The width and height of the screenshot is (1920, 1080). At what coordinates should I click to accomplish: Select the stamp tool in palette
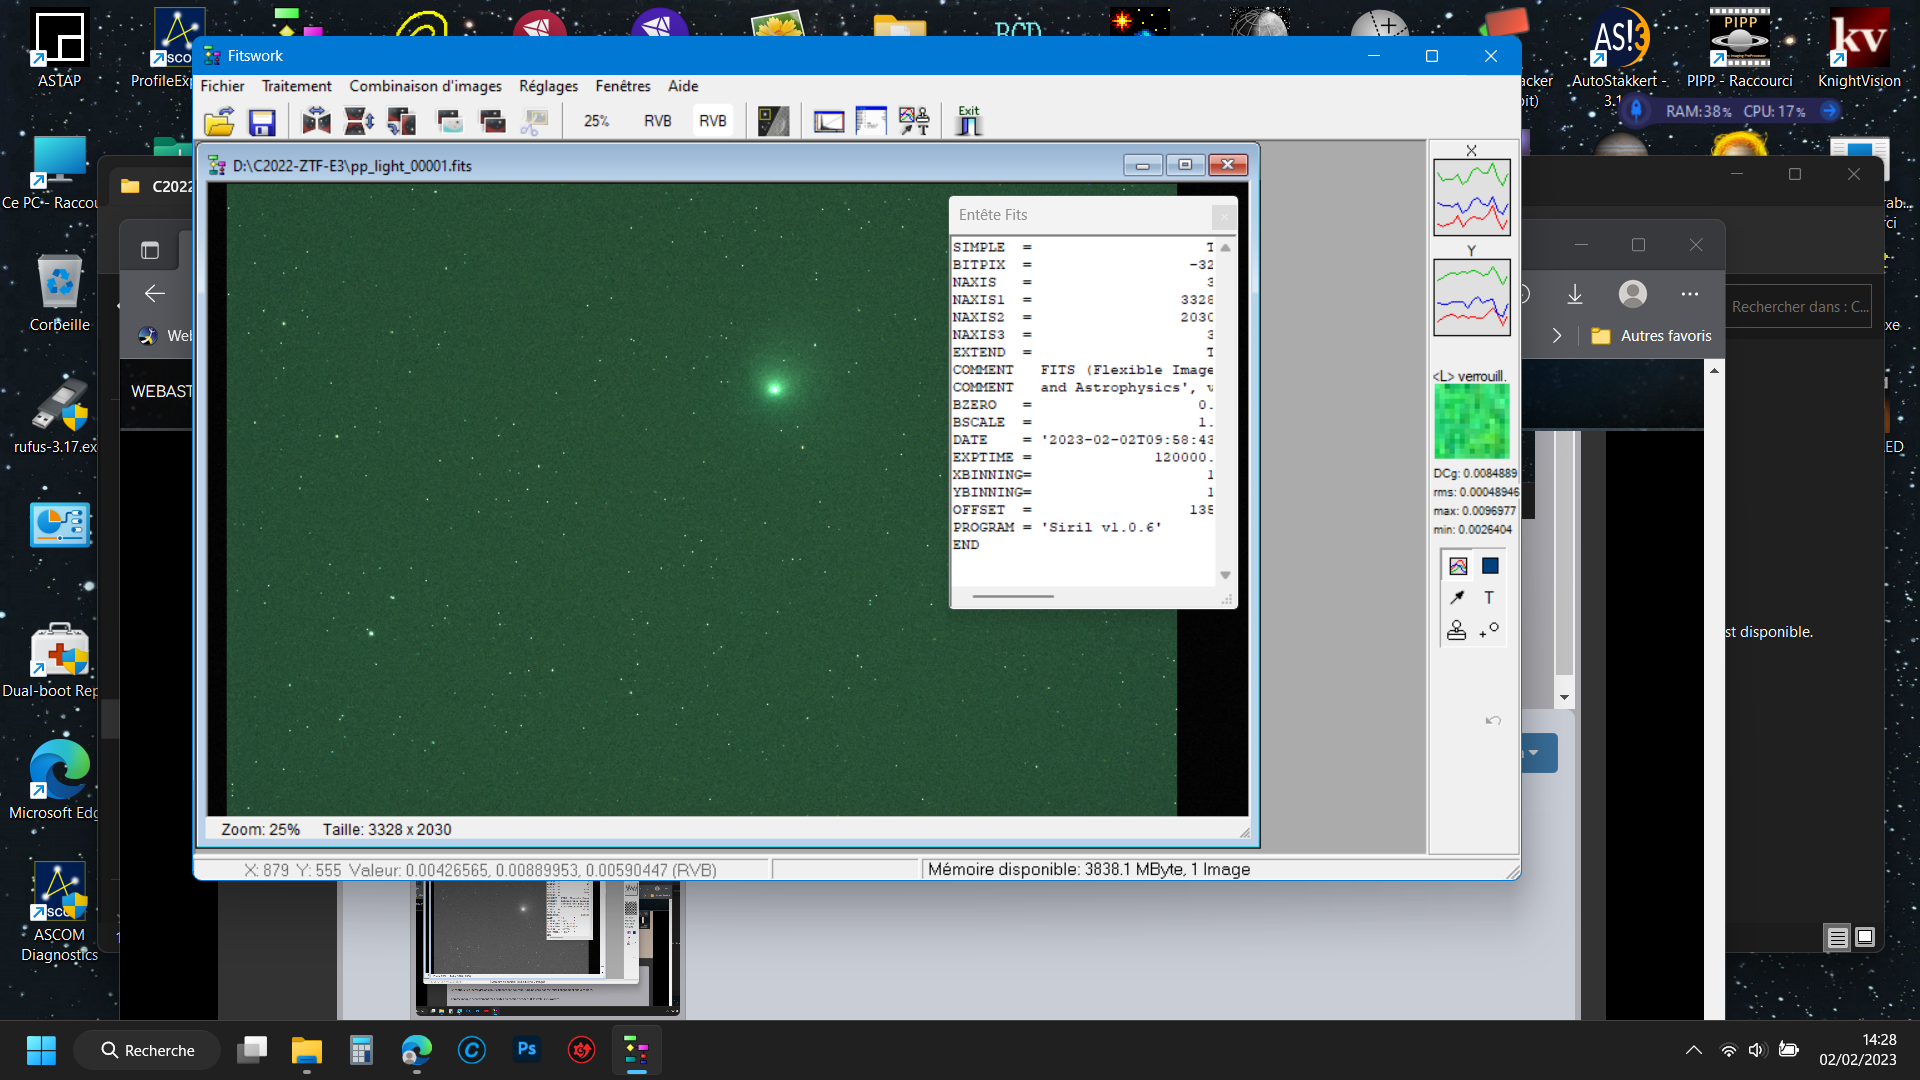click(x=1457, y=630)
